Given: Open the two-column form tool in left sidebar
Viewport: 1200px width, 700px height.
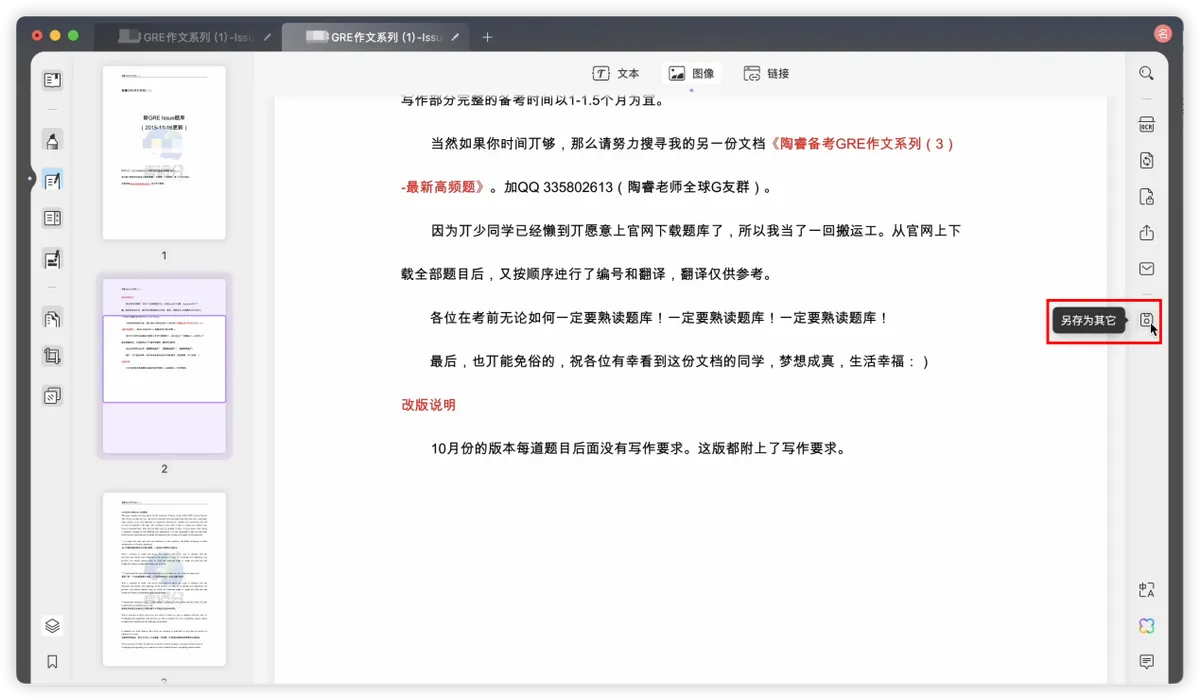Looking at the screenshot, I should [52, 218].
